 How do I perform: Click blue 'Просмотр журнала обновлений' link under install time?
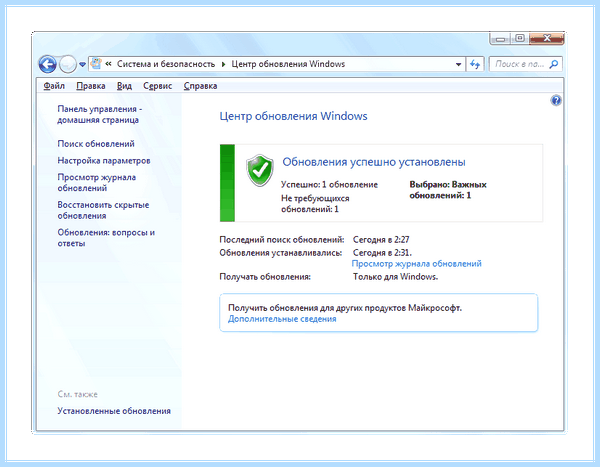[x=416, y=263]
